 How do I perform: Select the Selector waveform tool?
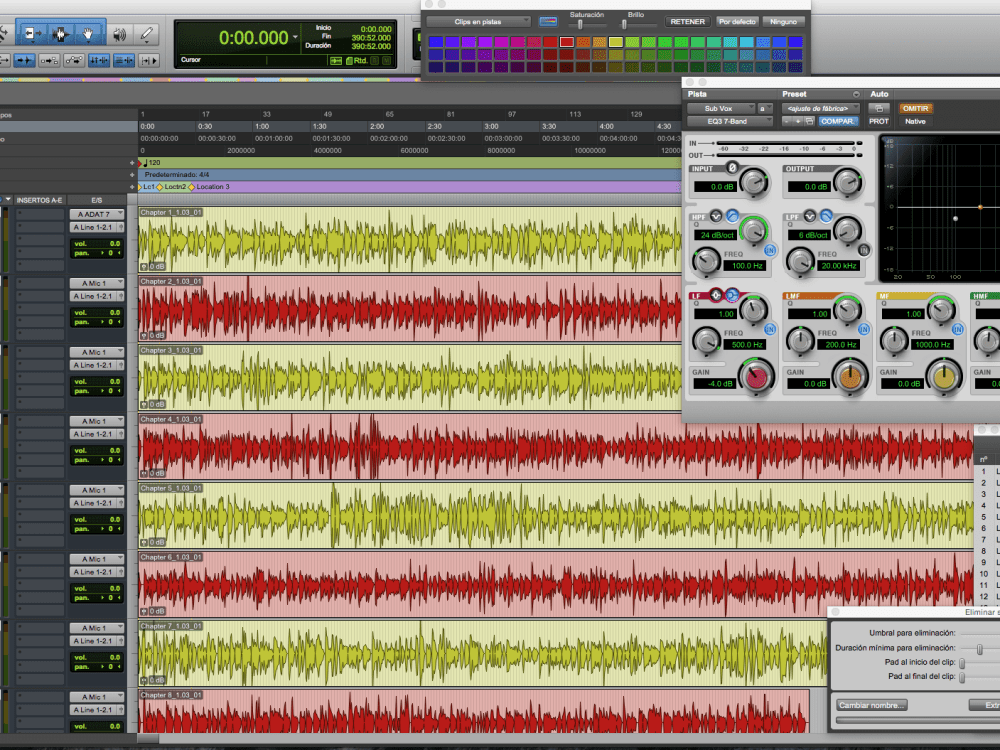(x=61, y=34)
